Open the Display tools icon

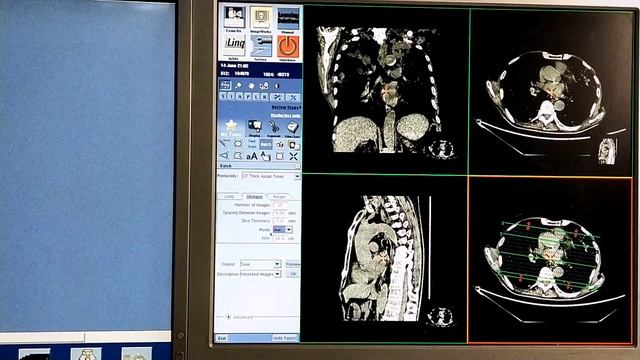click(254, 128)
